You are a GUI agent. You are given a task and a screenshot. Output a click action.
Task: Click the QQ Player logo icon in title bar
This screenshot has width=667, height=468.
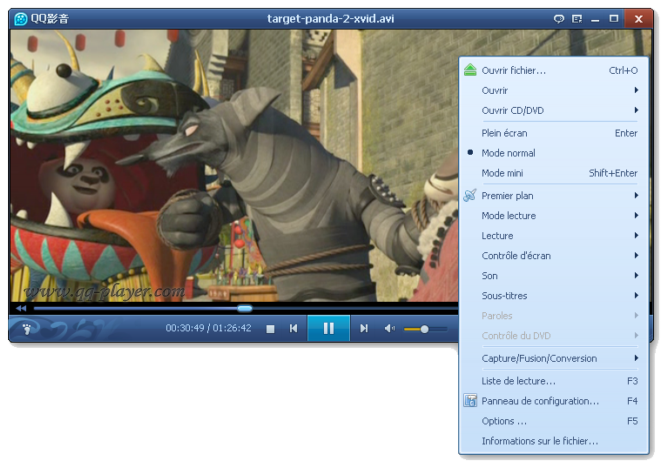tap(20, 19)
